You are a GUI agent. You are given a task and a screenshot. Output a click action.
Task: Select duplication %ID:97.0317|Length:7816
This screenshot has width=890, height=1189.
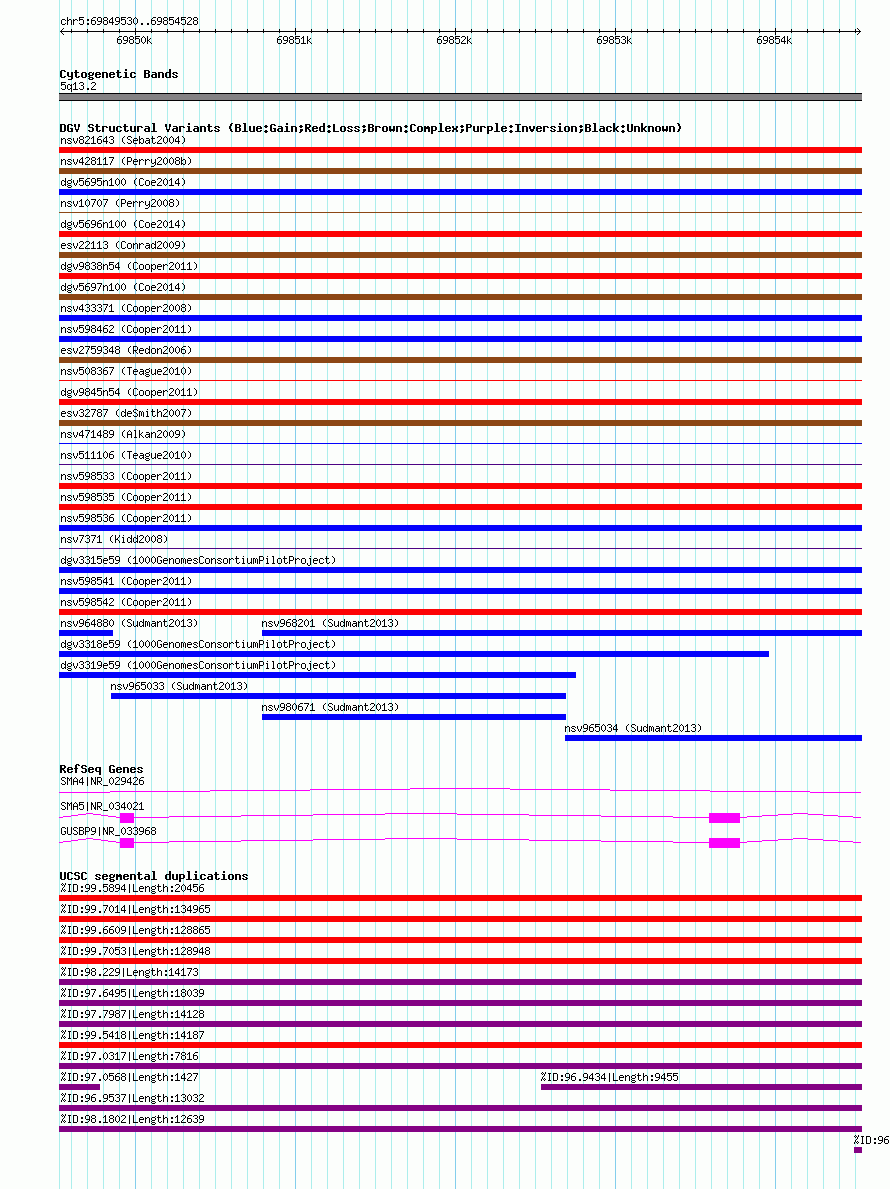(129, 1056)
